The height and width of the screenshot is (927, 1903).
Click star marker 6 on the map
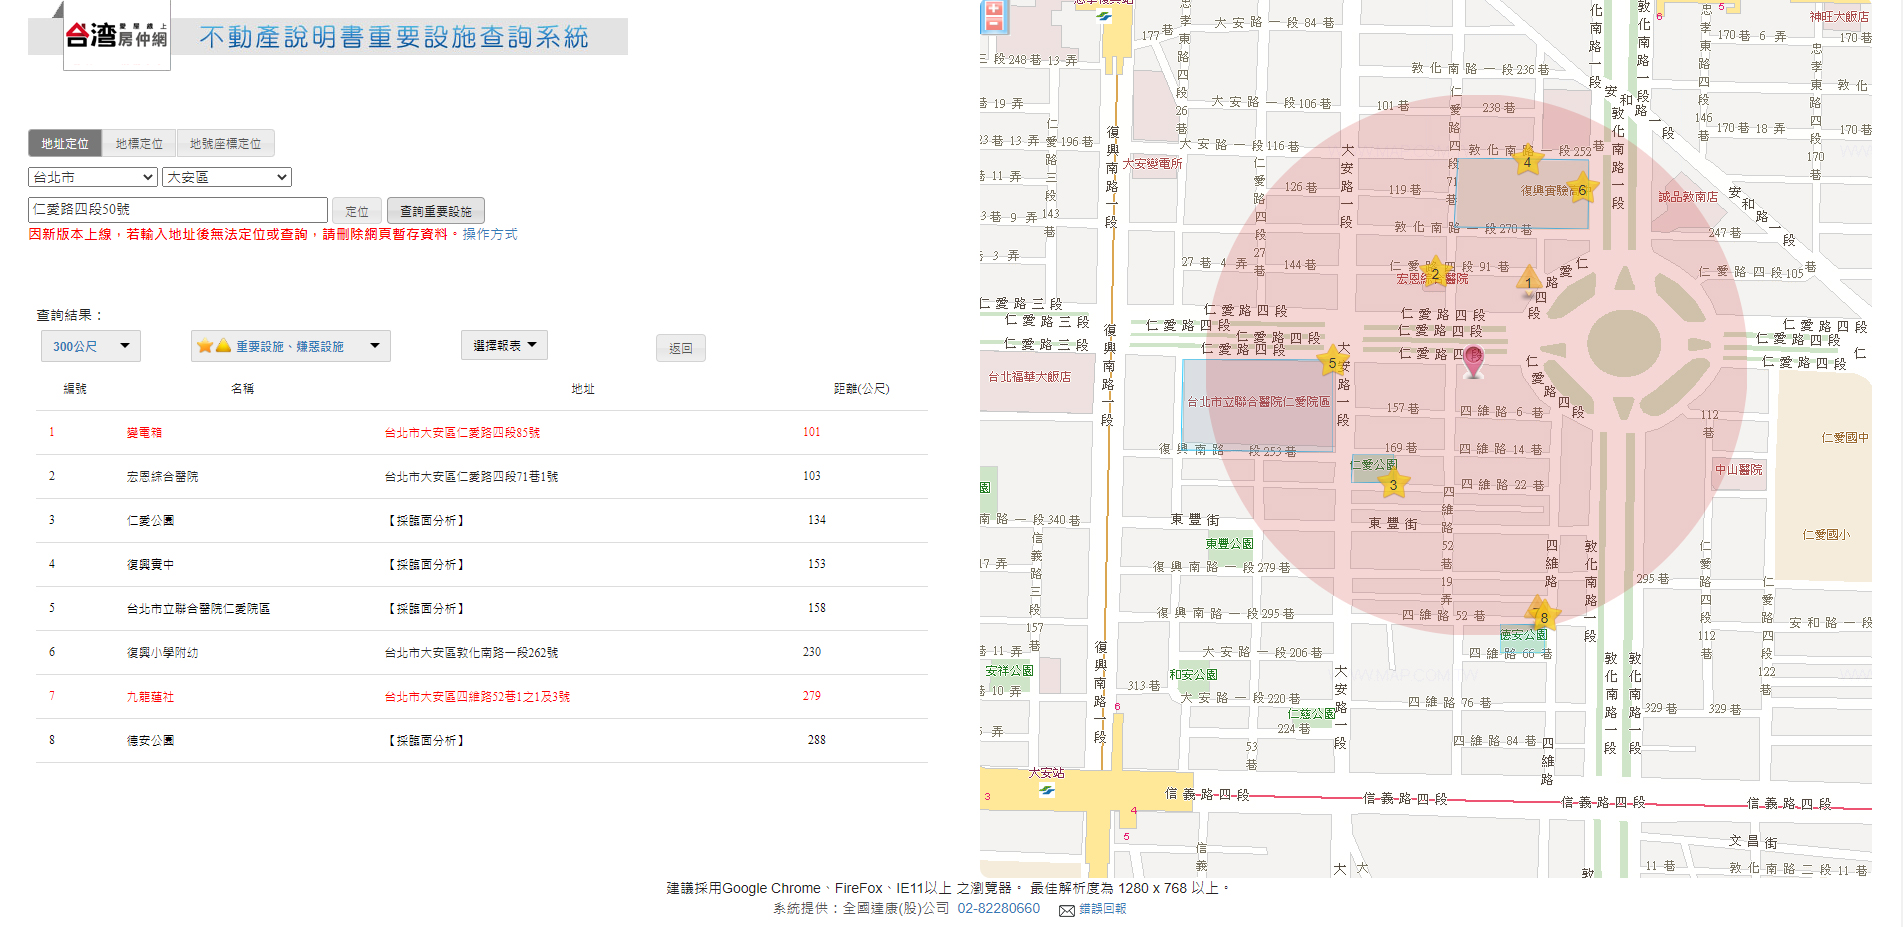pos(1581,189)
